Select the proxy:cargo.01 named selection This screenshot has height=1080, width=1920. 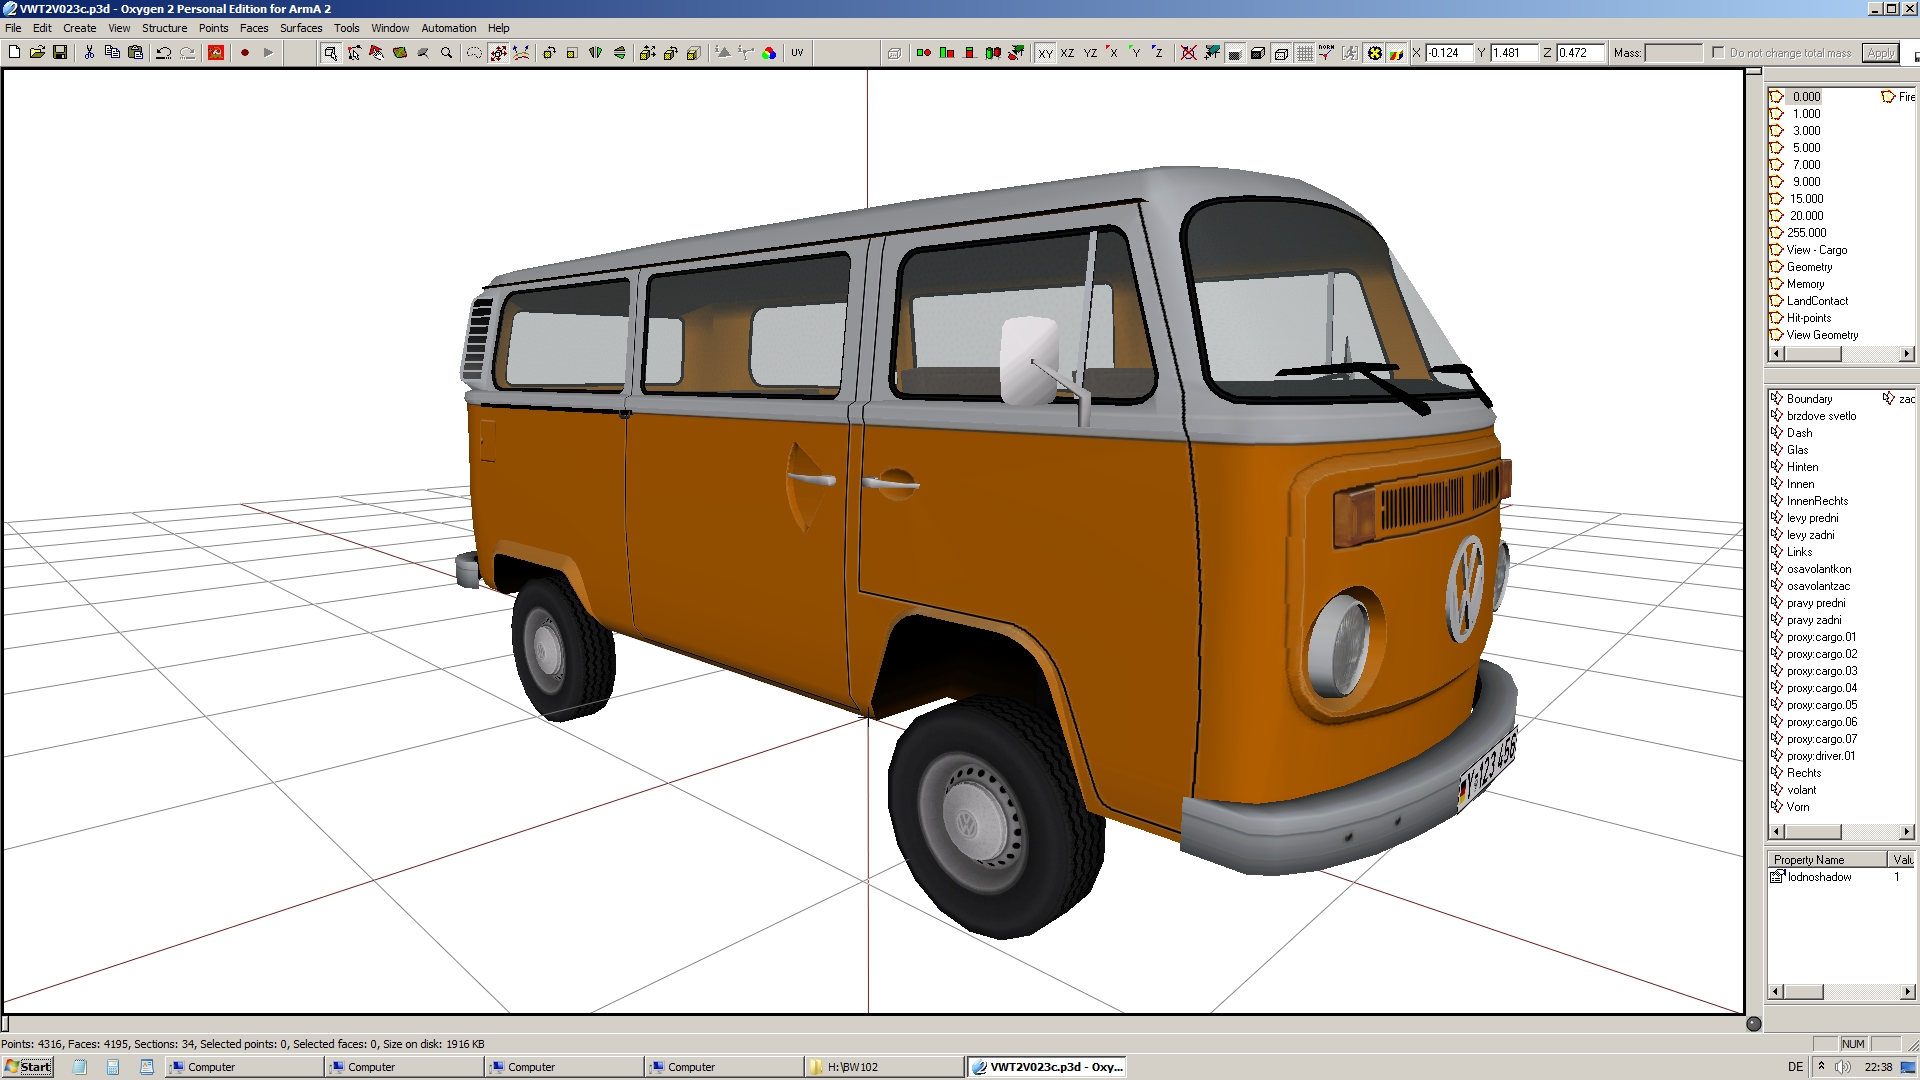(x=1821, y=637)
